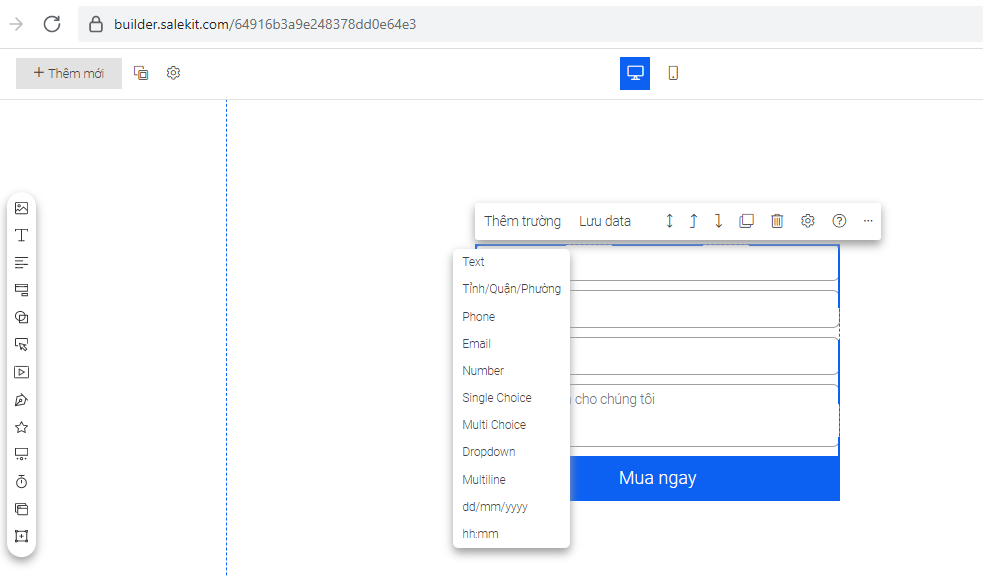Open form settings gear in floating toolbar

pos(808,221)
